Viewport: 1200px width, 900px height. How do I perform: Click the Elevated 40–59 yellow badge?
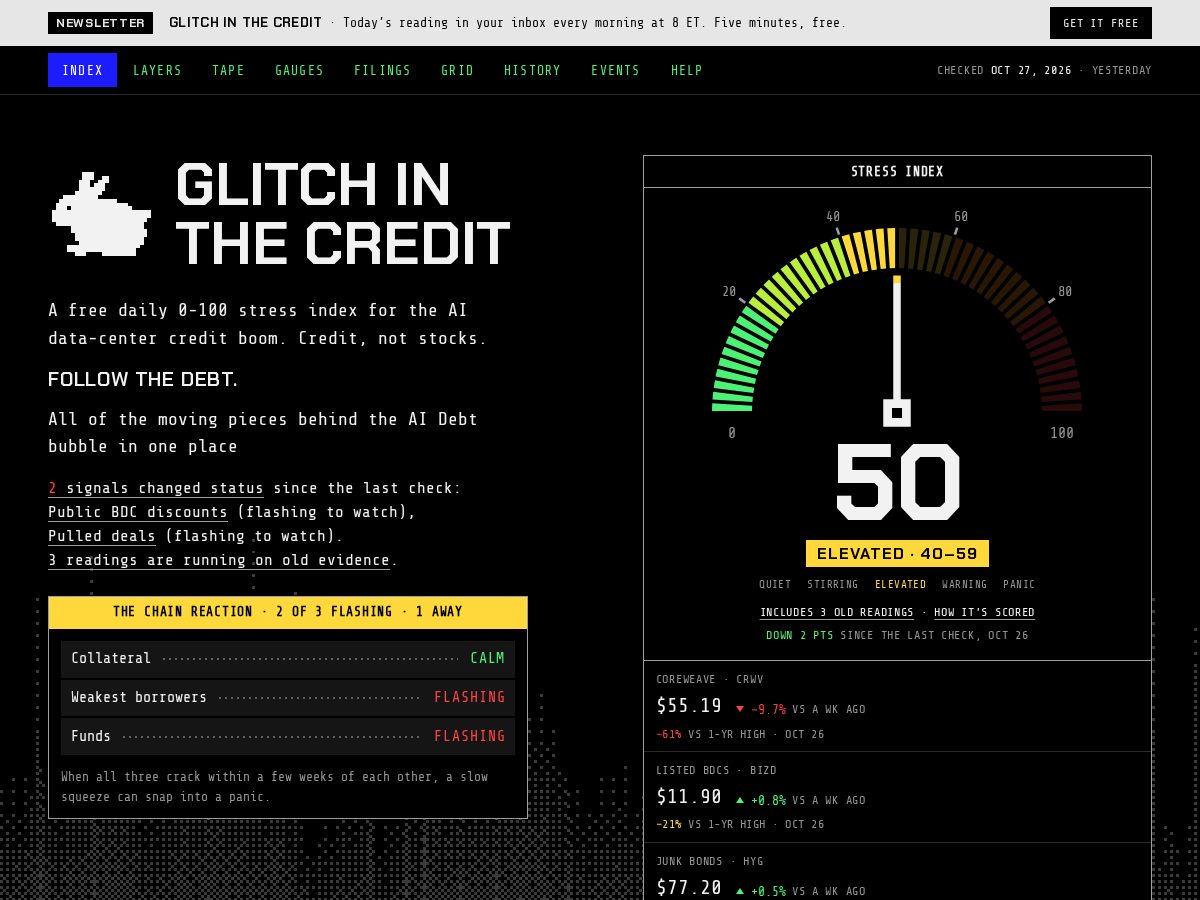point(897,553)
